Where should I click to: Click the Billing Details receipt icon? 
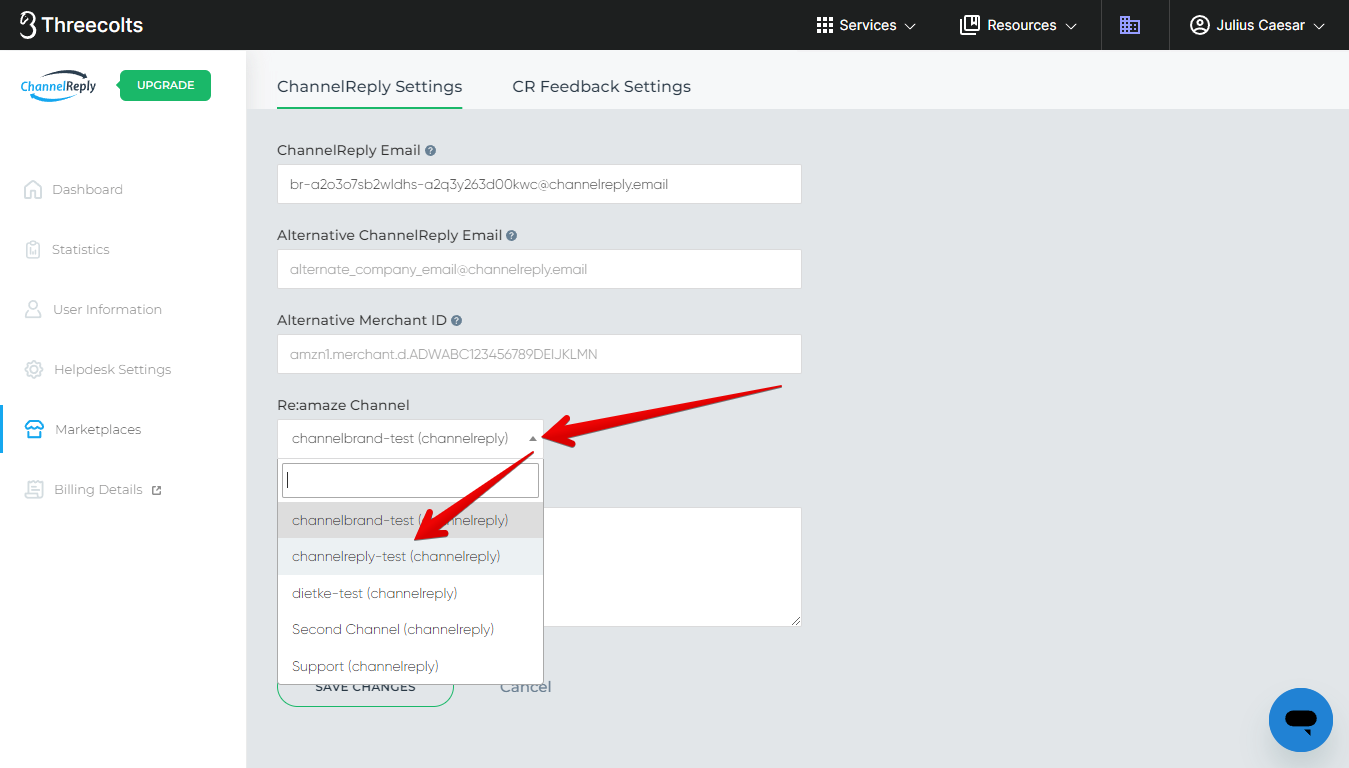[x=35, y=489]
